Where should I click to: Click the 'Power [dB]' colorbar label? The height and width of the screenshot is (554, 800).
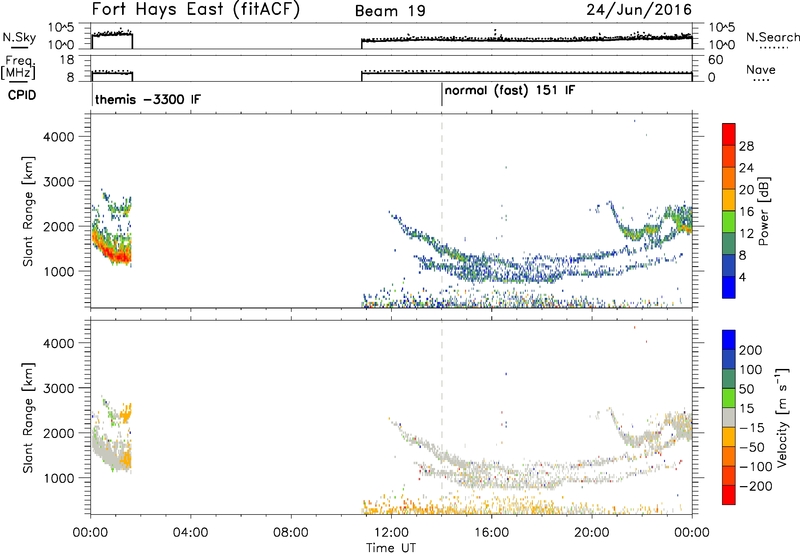coord(763,211)
